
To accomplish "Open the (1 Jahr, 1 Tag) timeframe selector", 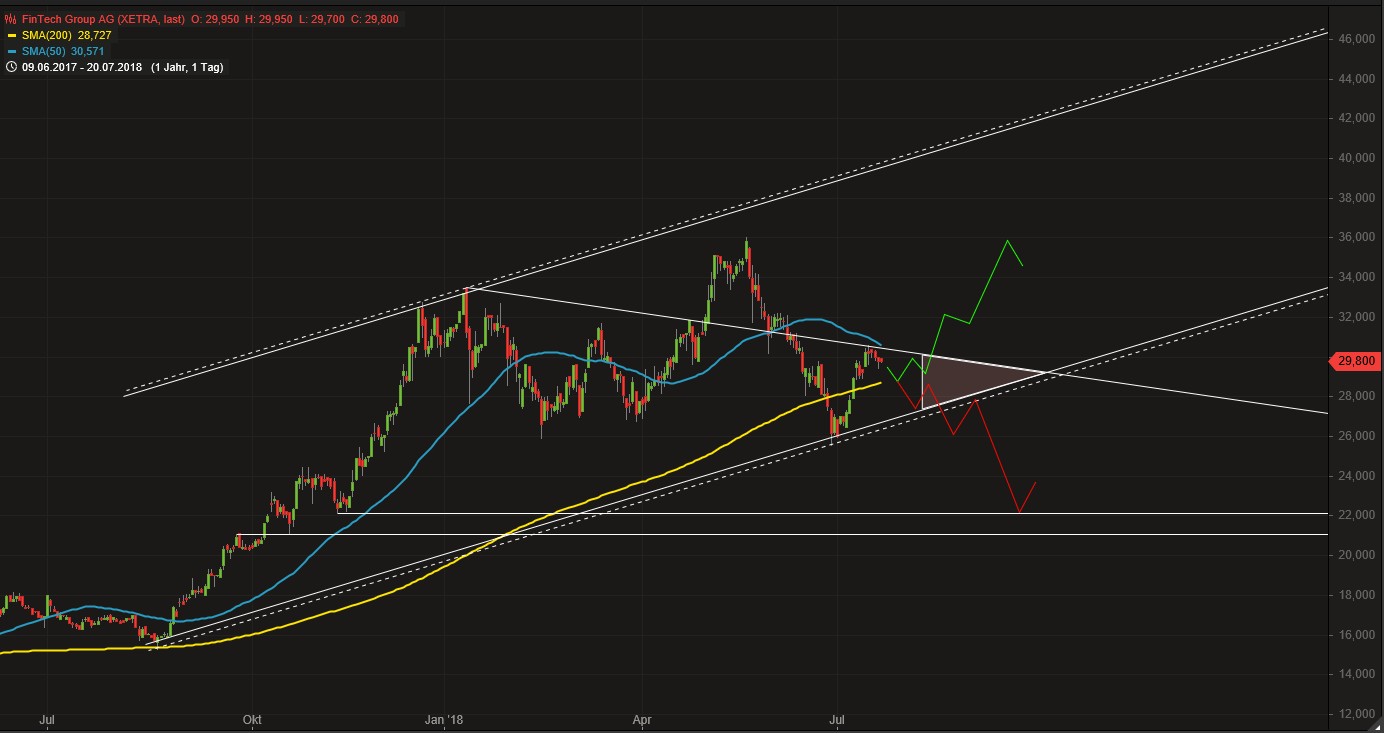I will pos(185,66).
